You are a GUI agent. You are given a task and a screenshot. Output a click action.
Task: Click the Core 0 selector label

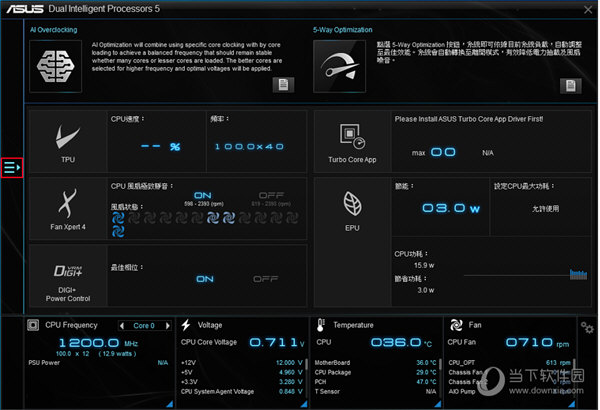click(x=144, y=326)
